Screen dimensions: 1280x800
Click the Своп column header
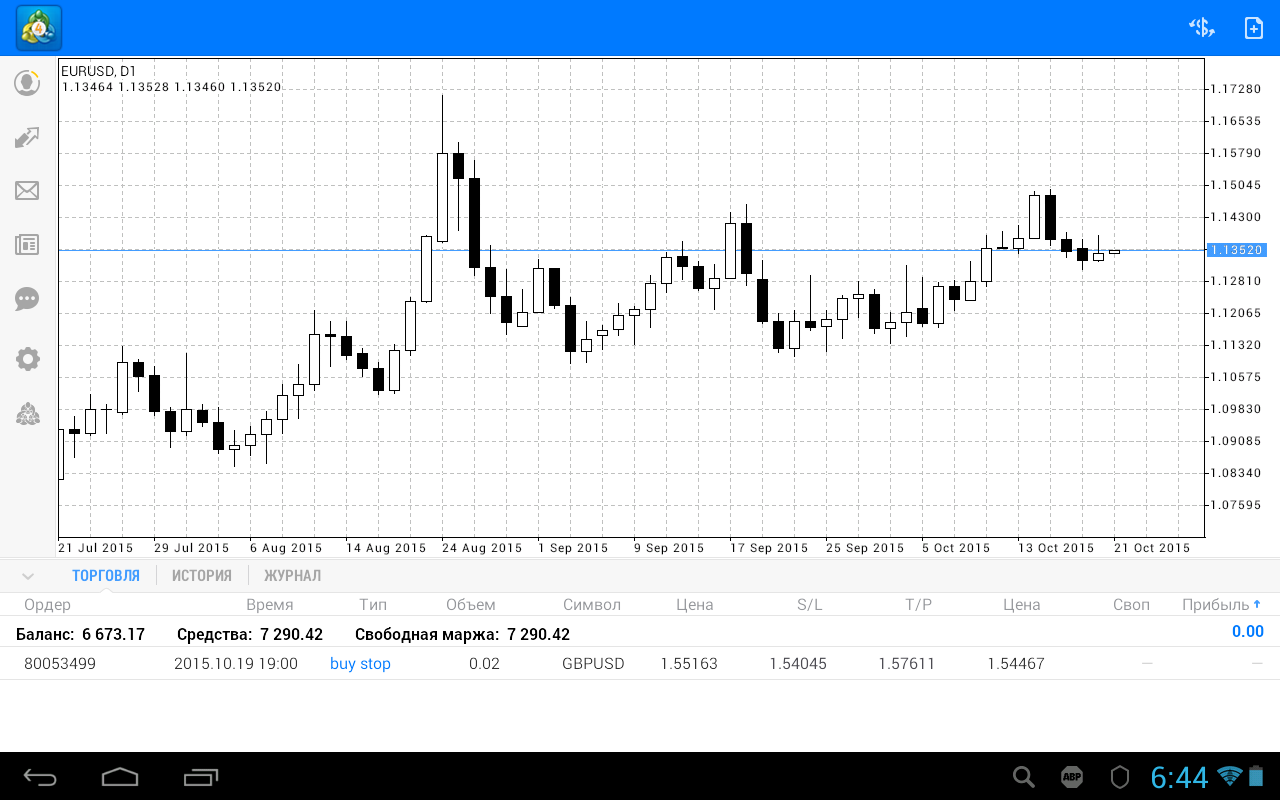click(1131, 605)
